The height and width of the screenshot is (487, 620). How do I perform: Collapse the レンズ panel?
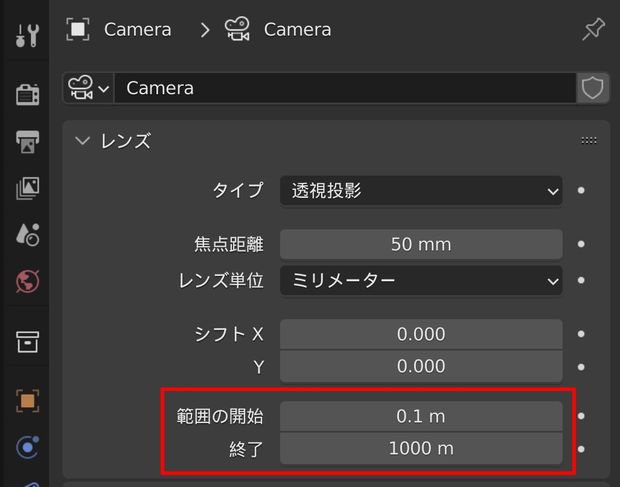83,141
